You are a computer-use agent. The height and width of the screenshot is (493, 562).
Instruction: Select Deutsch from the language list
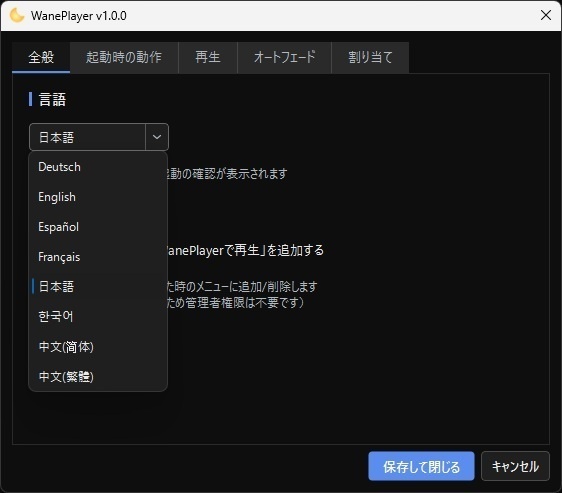coord(98,167)
